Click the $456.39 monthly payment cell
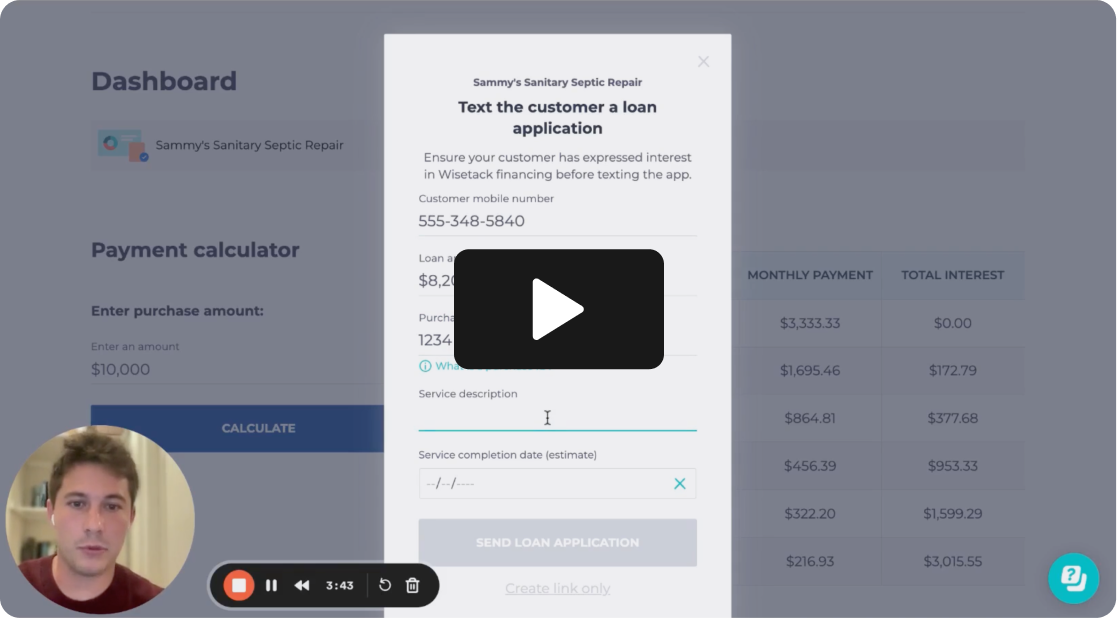Viewport: 1117px width, 618px height. click(x=810, y=466)
